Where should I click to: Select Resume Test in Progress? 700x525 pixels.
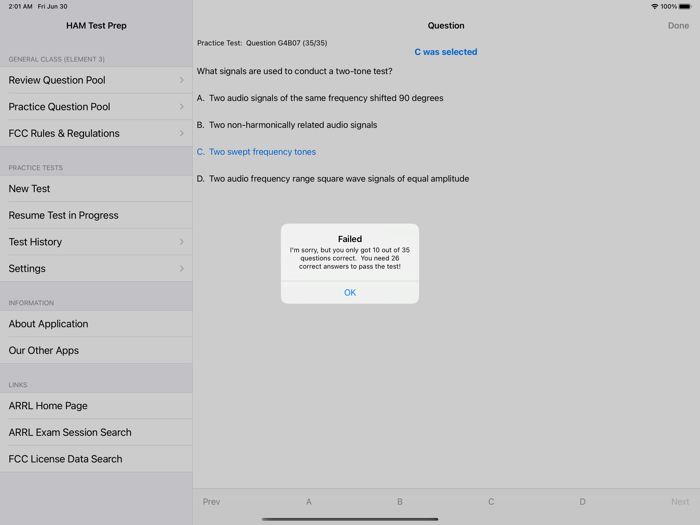point(96,215)
